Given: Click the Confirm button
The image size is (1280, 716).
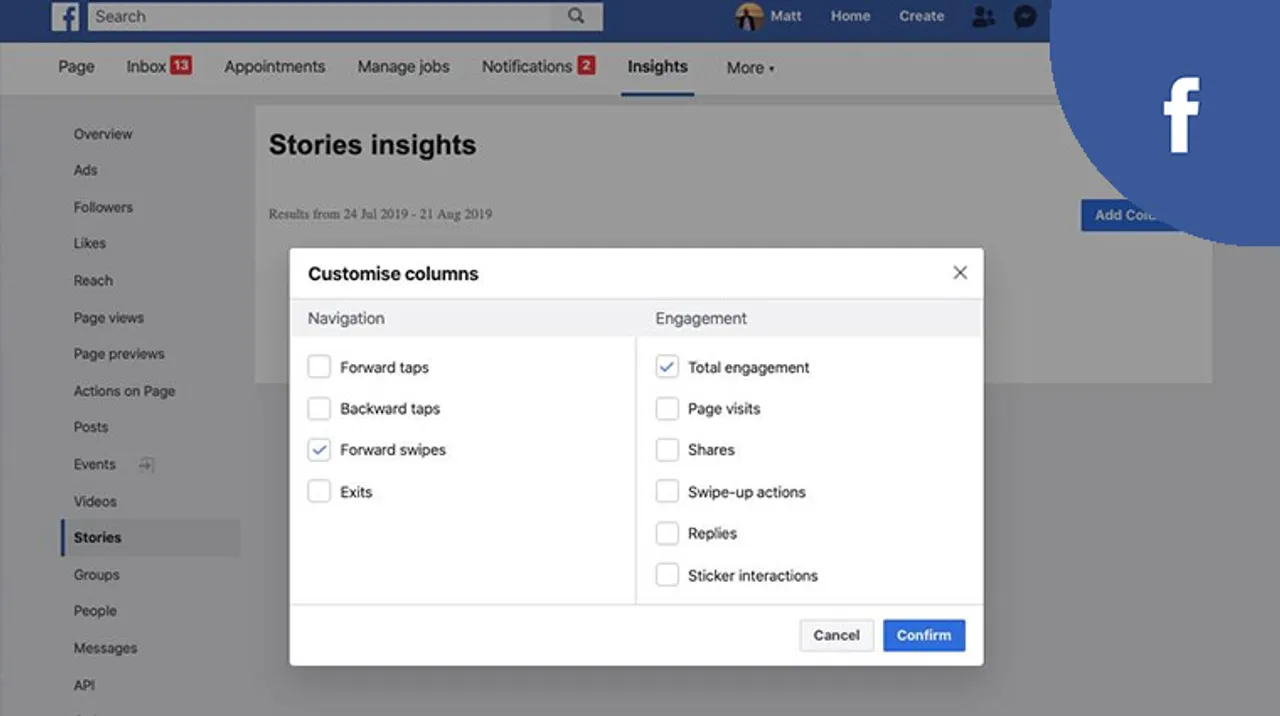Looking at the screenshot, I should 924,635.
